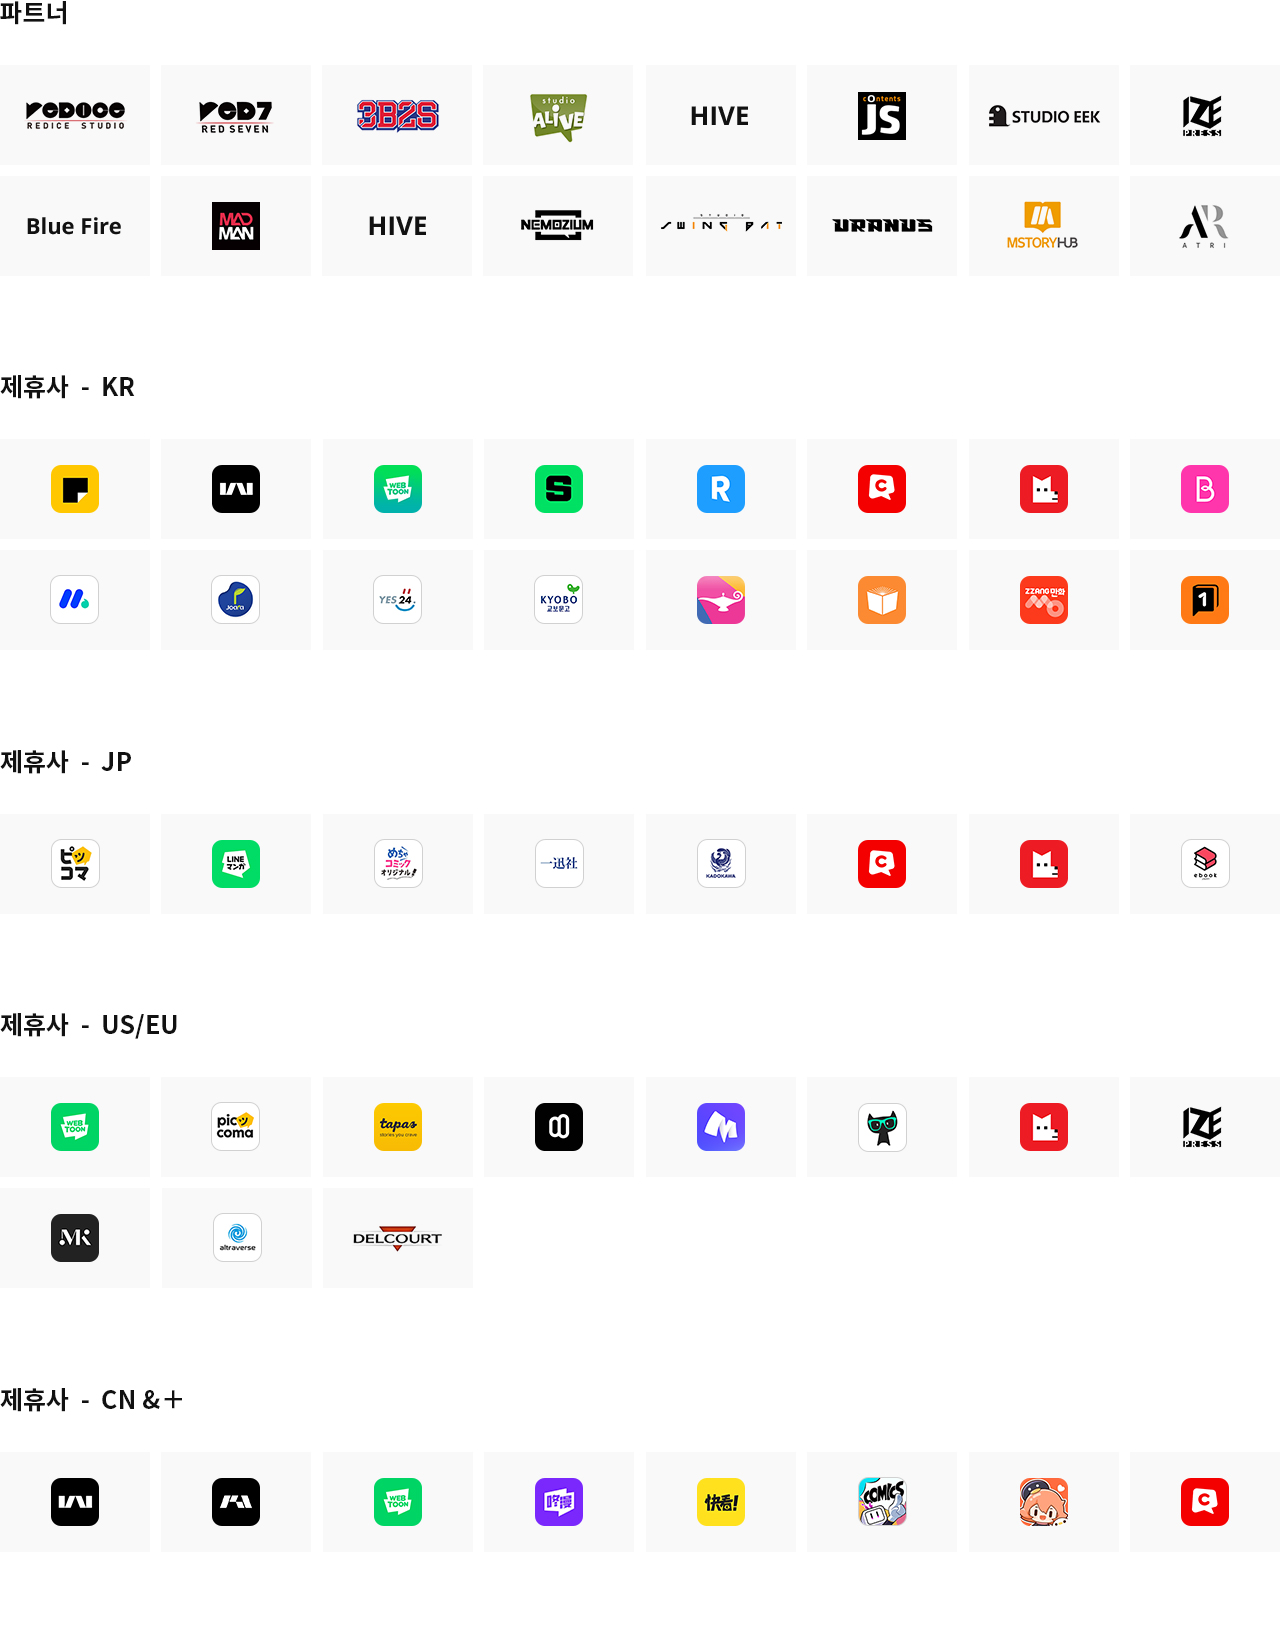The width and height of the screenshot is (1280, 1638).
Task: Click the ATRI partner logo
Action: 1204,226
